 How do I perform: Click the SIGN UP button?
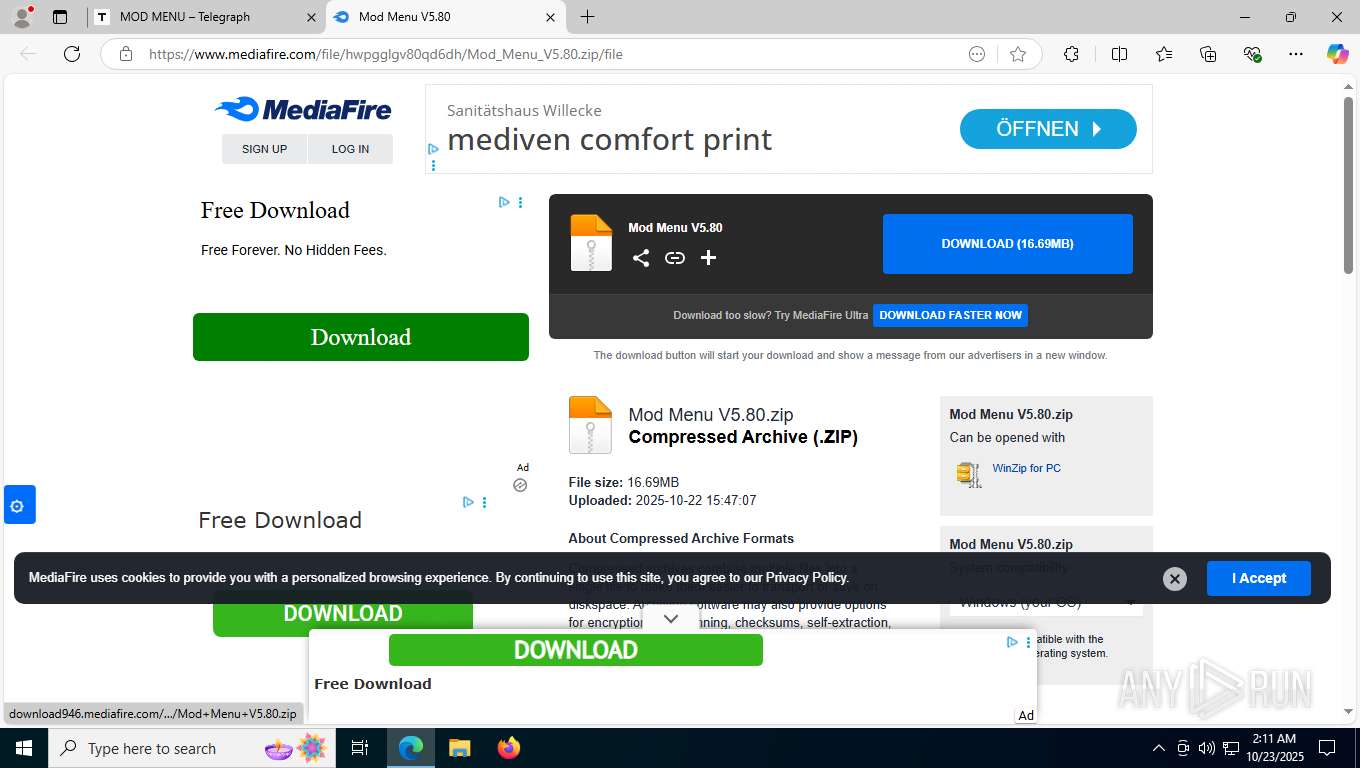pos(264,149)
